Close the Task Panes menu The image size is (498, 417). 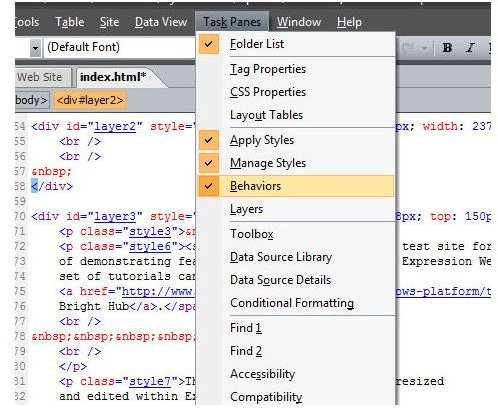232,22
